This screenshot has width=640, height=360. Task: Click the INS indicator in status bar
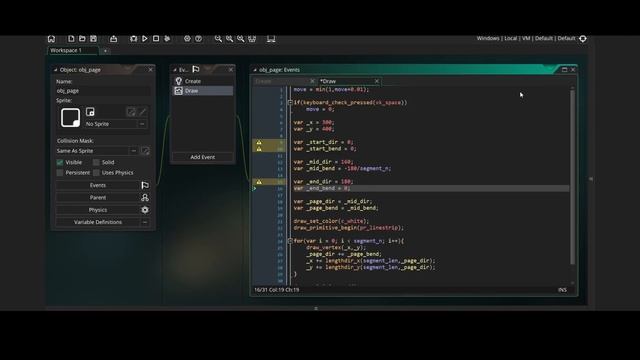point(562,290)
